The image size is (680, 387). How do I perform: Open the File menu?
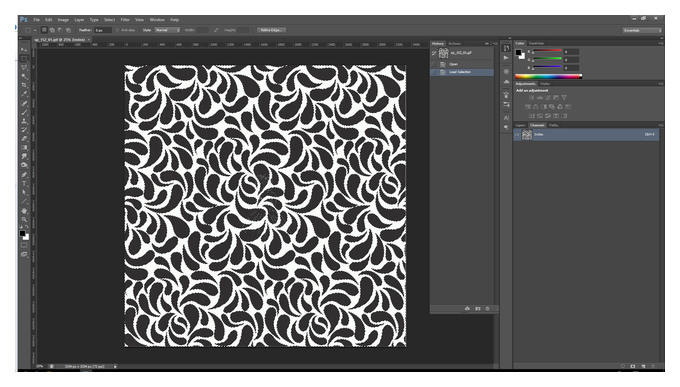click(36, 20)
